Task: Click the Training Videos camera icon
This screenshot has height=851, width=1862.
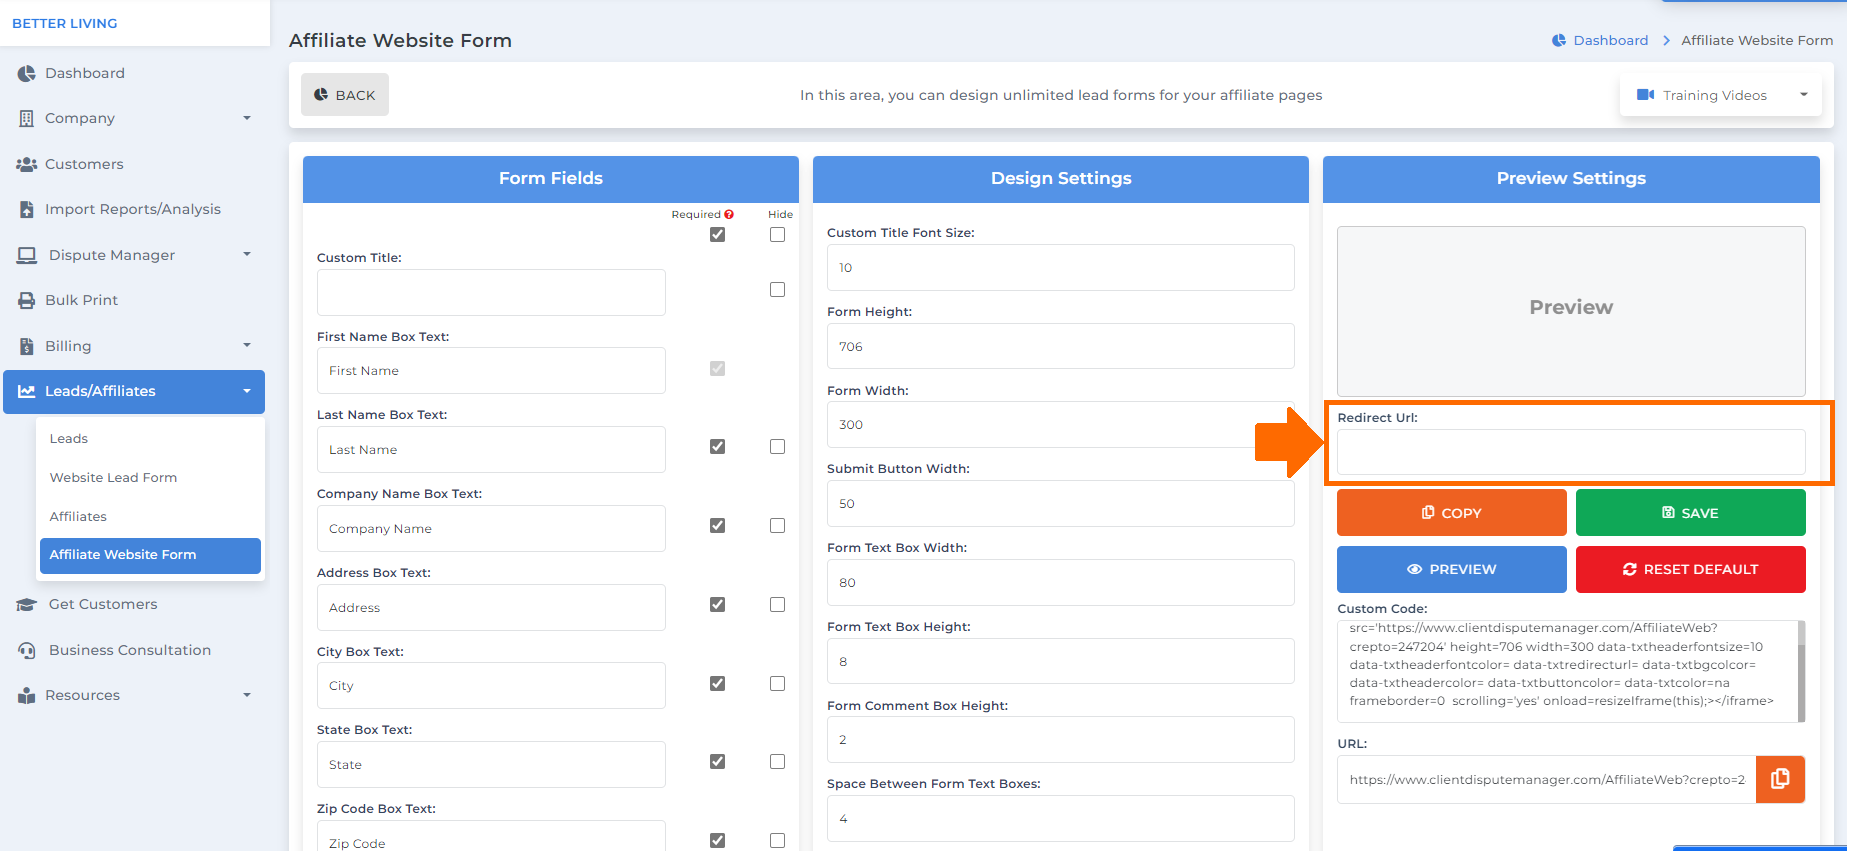Action: [x=1645, y=95]
